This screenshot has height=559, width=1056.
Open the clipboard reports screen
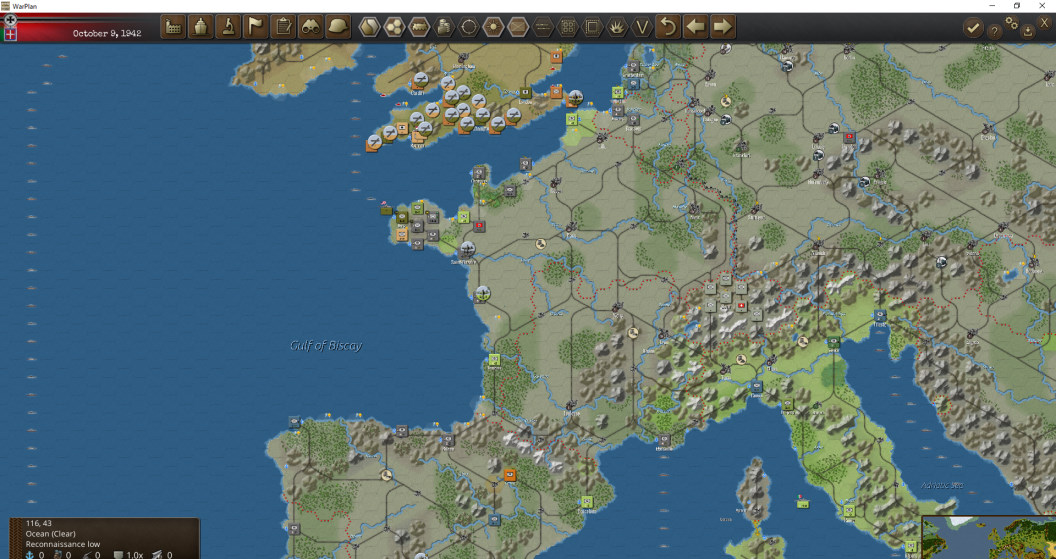pyautogui.click(x=284, y=27)
